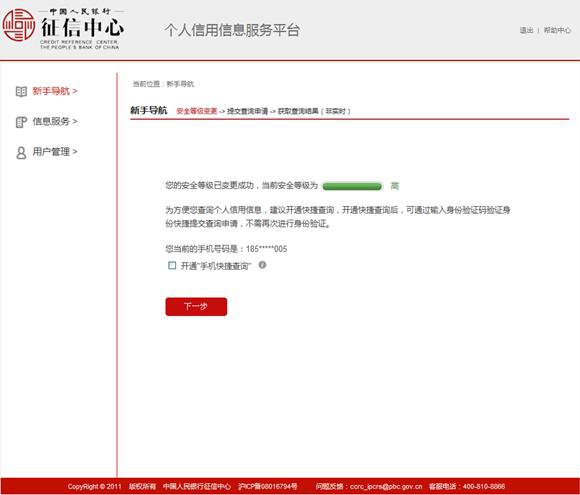Click the 个人信用信息服务平台 title
The image size is (580, 495).
click(x=232, y=30)
